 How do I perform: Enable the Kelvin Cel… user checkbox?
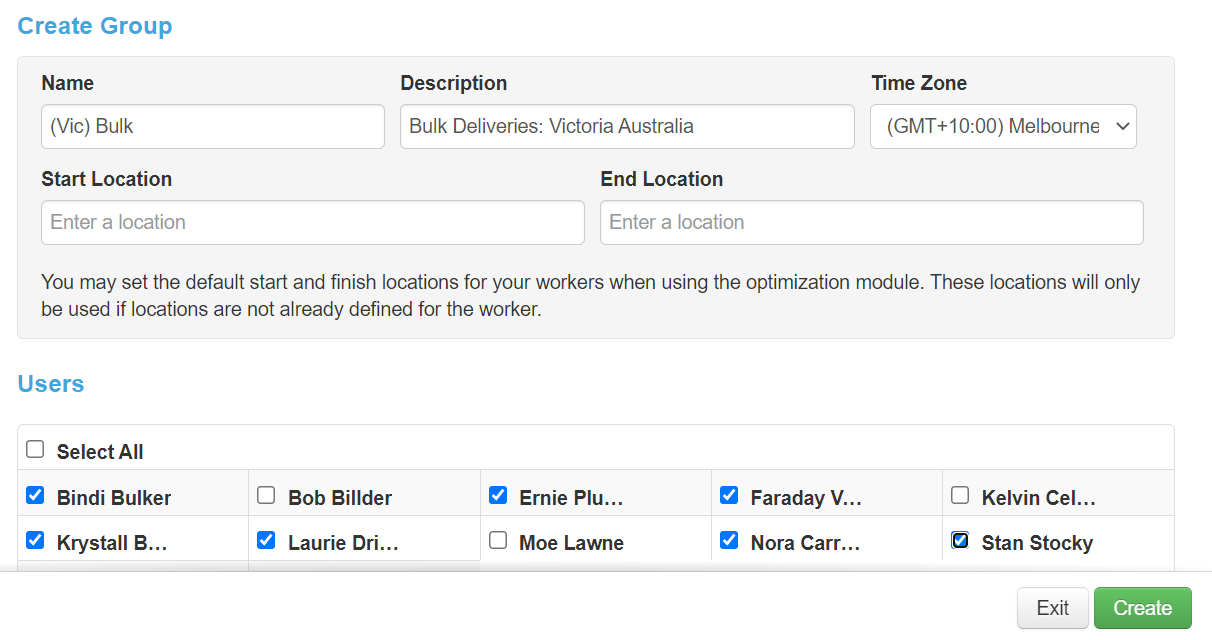(x=960, y=495)
